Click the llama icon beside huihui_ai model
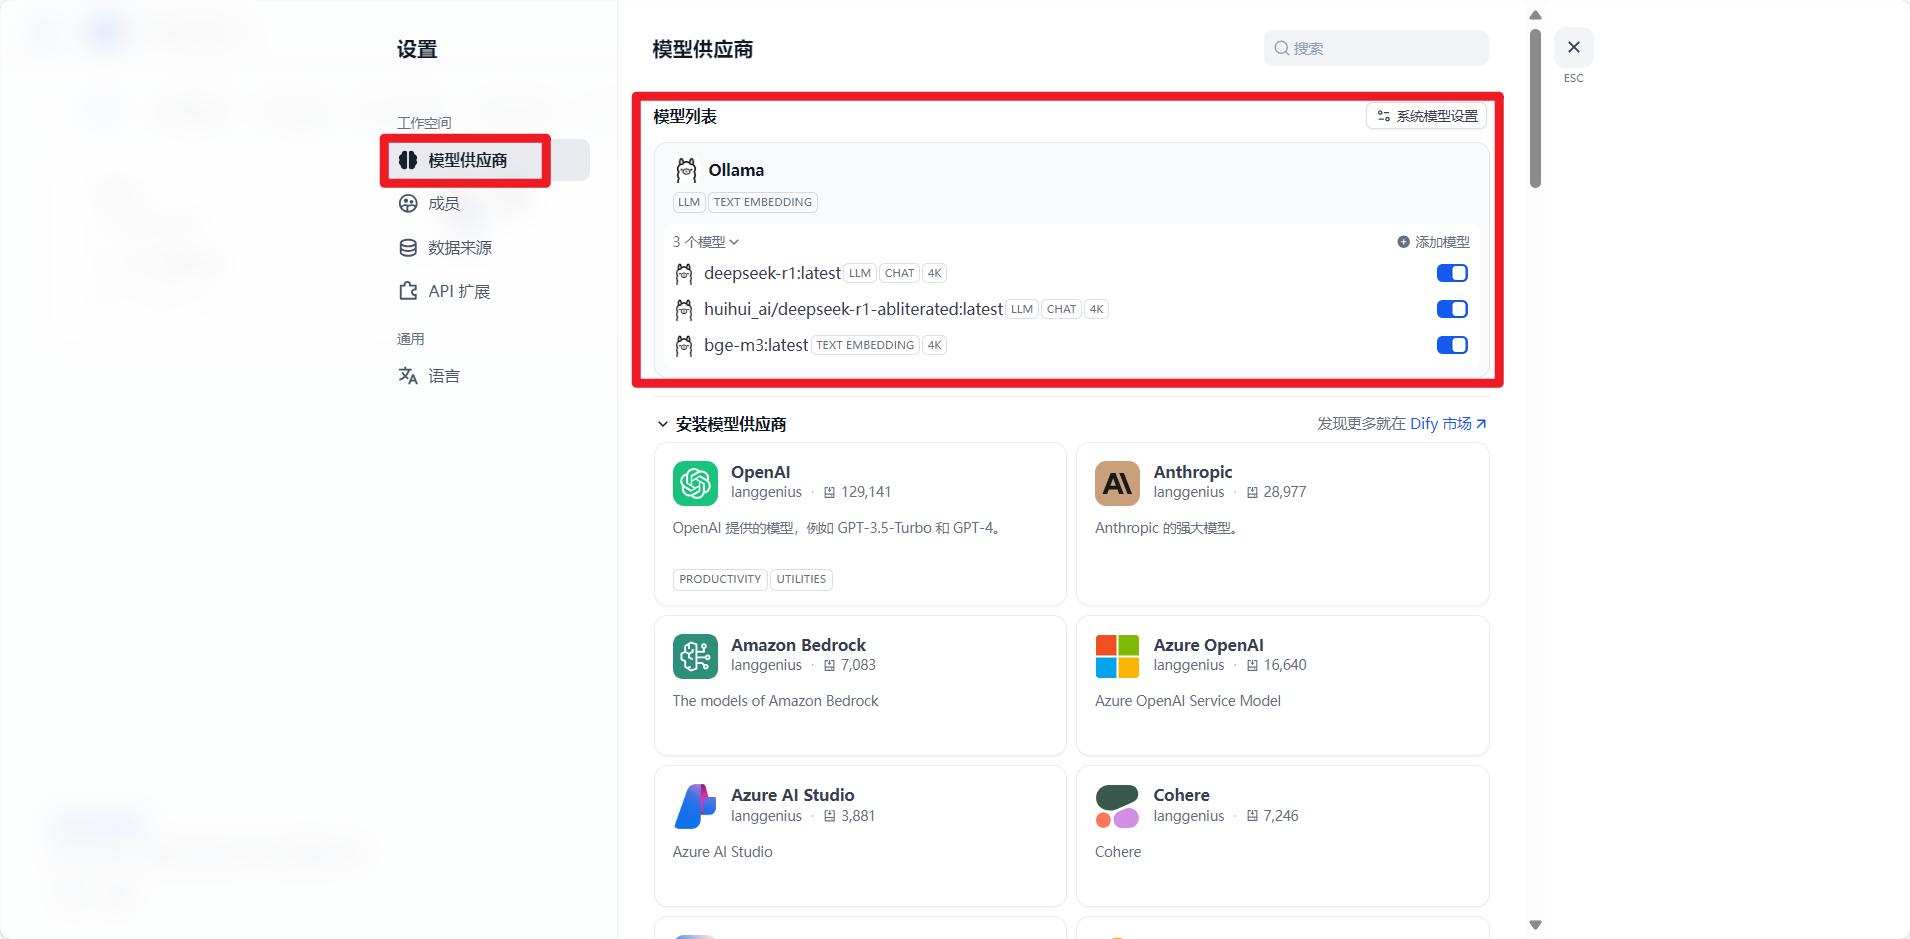1910x939 pixels. (684, 309)
